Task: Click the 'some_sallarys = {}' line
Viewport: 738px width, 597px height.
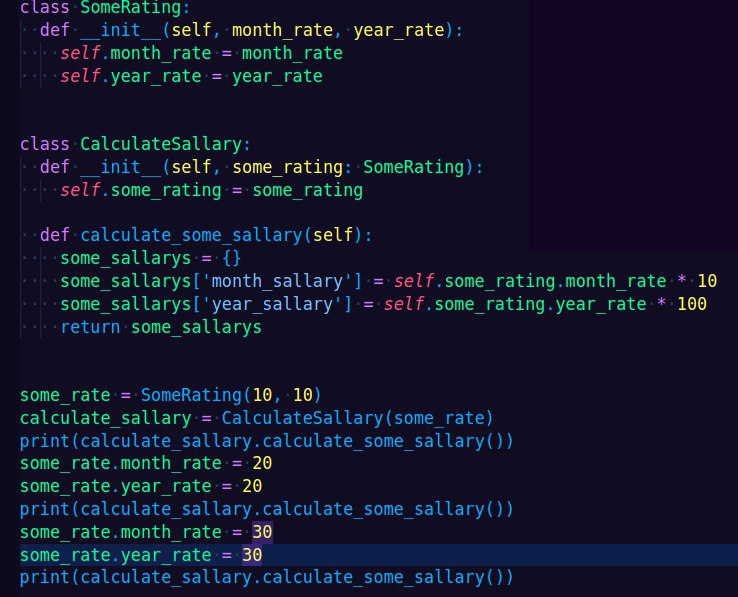Action: coord(151,258)
